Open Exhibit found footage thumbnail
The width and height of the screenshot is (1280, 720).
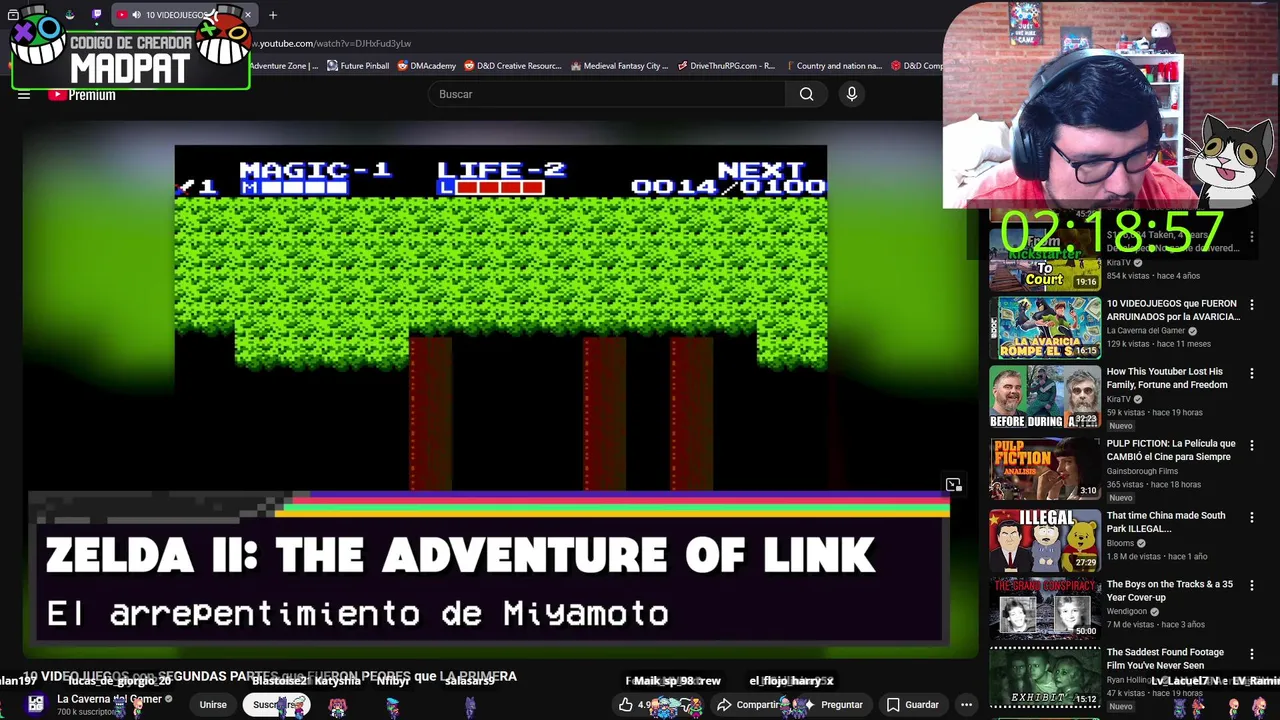(1045, 677)
